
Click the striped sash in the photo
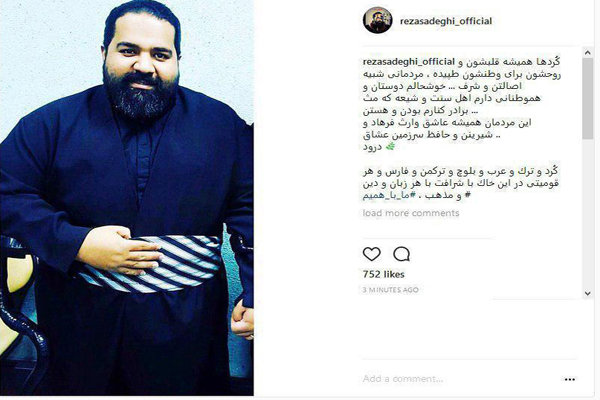(x=152, y=264)
